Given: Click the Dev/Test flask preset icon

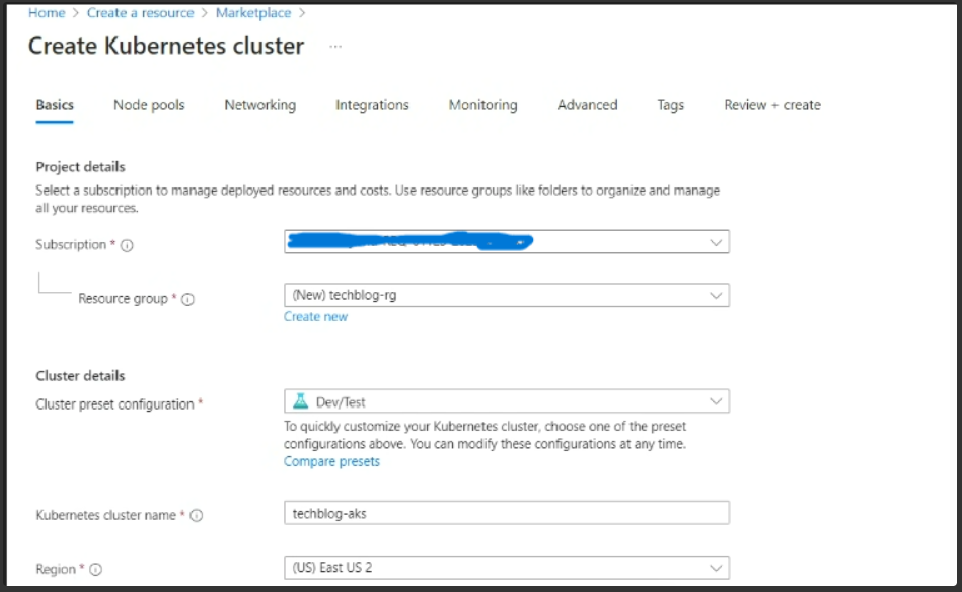Looking at the screenshot, I should click(301, 401).
